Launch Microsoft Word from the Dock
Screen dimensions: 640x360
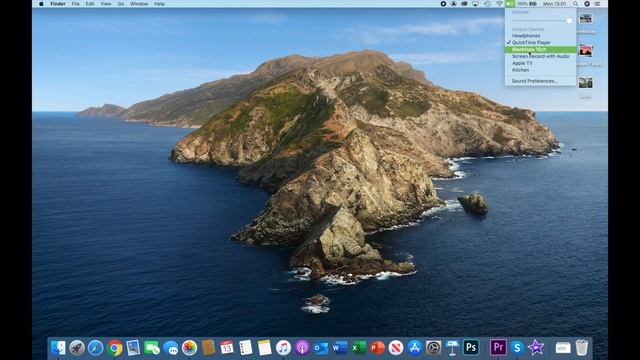tap(340, 348)
